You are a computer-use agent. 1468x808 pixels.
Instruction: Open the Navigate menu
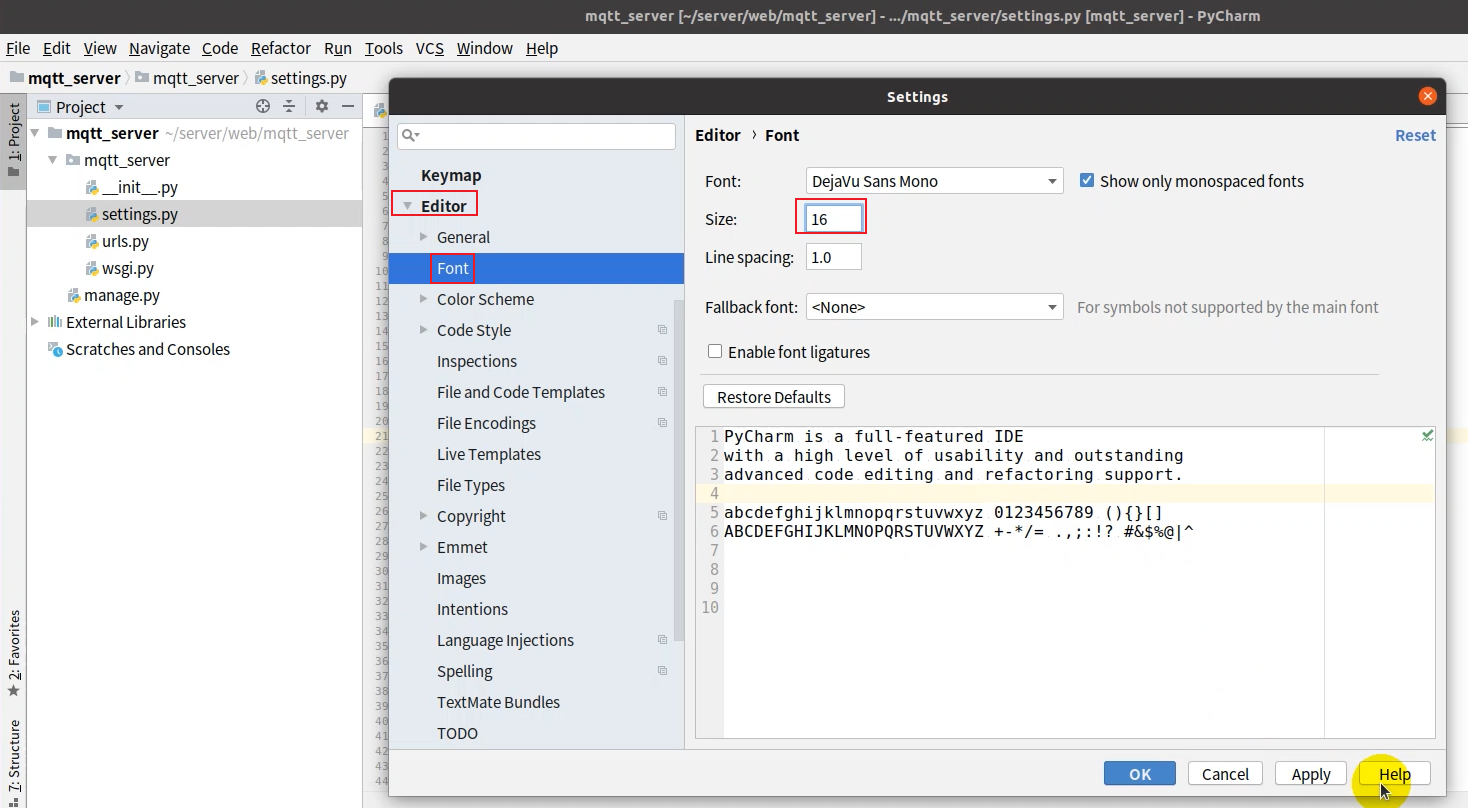[x=159, y=48]
